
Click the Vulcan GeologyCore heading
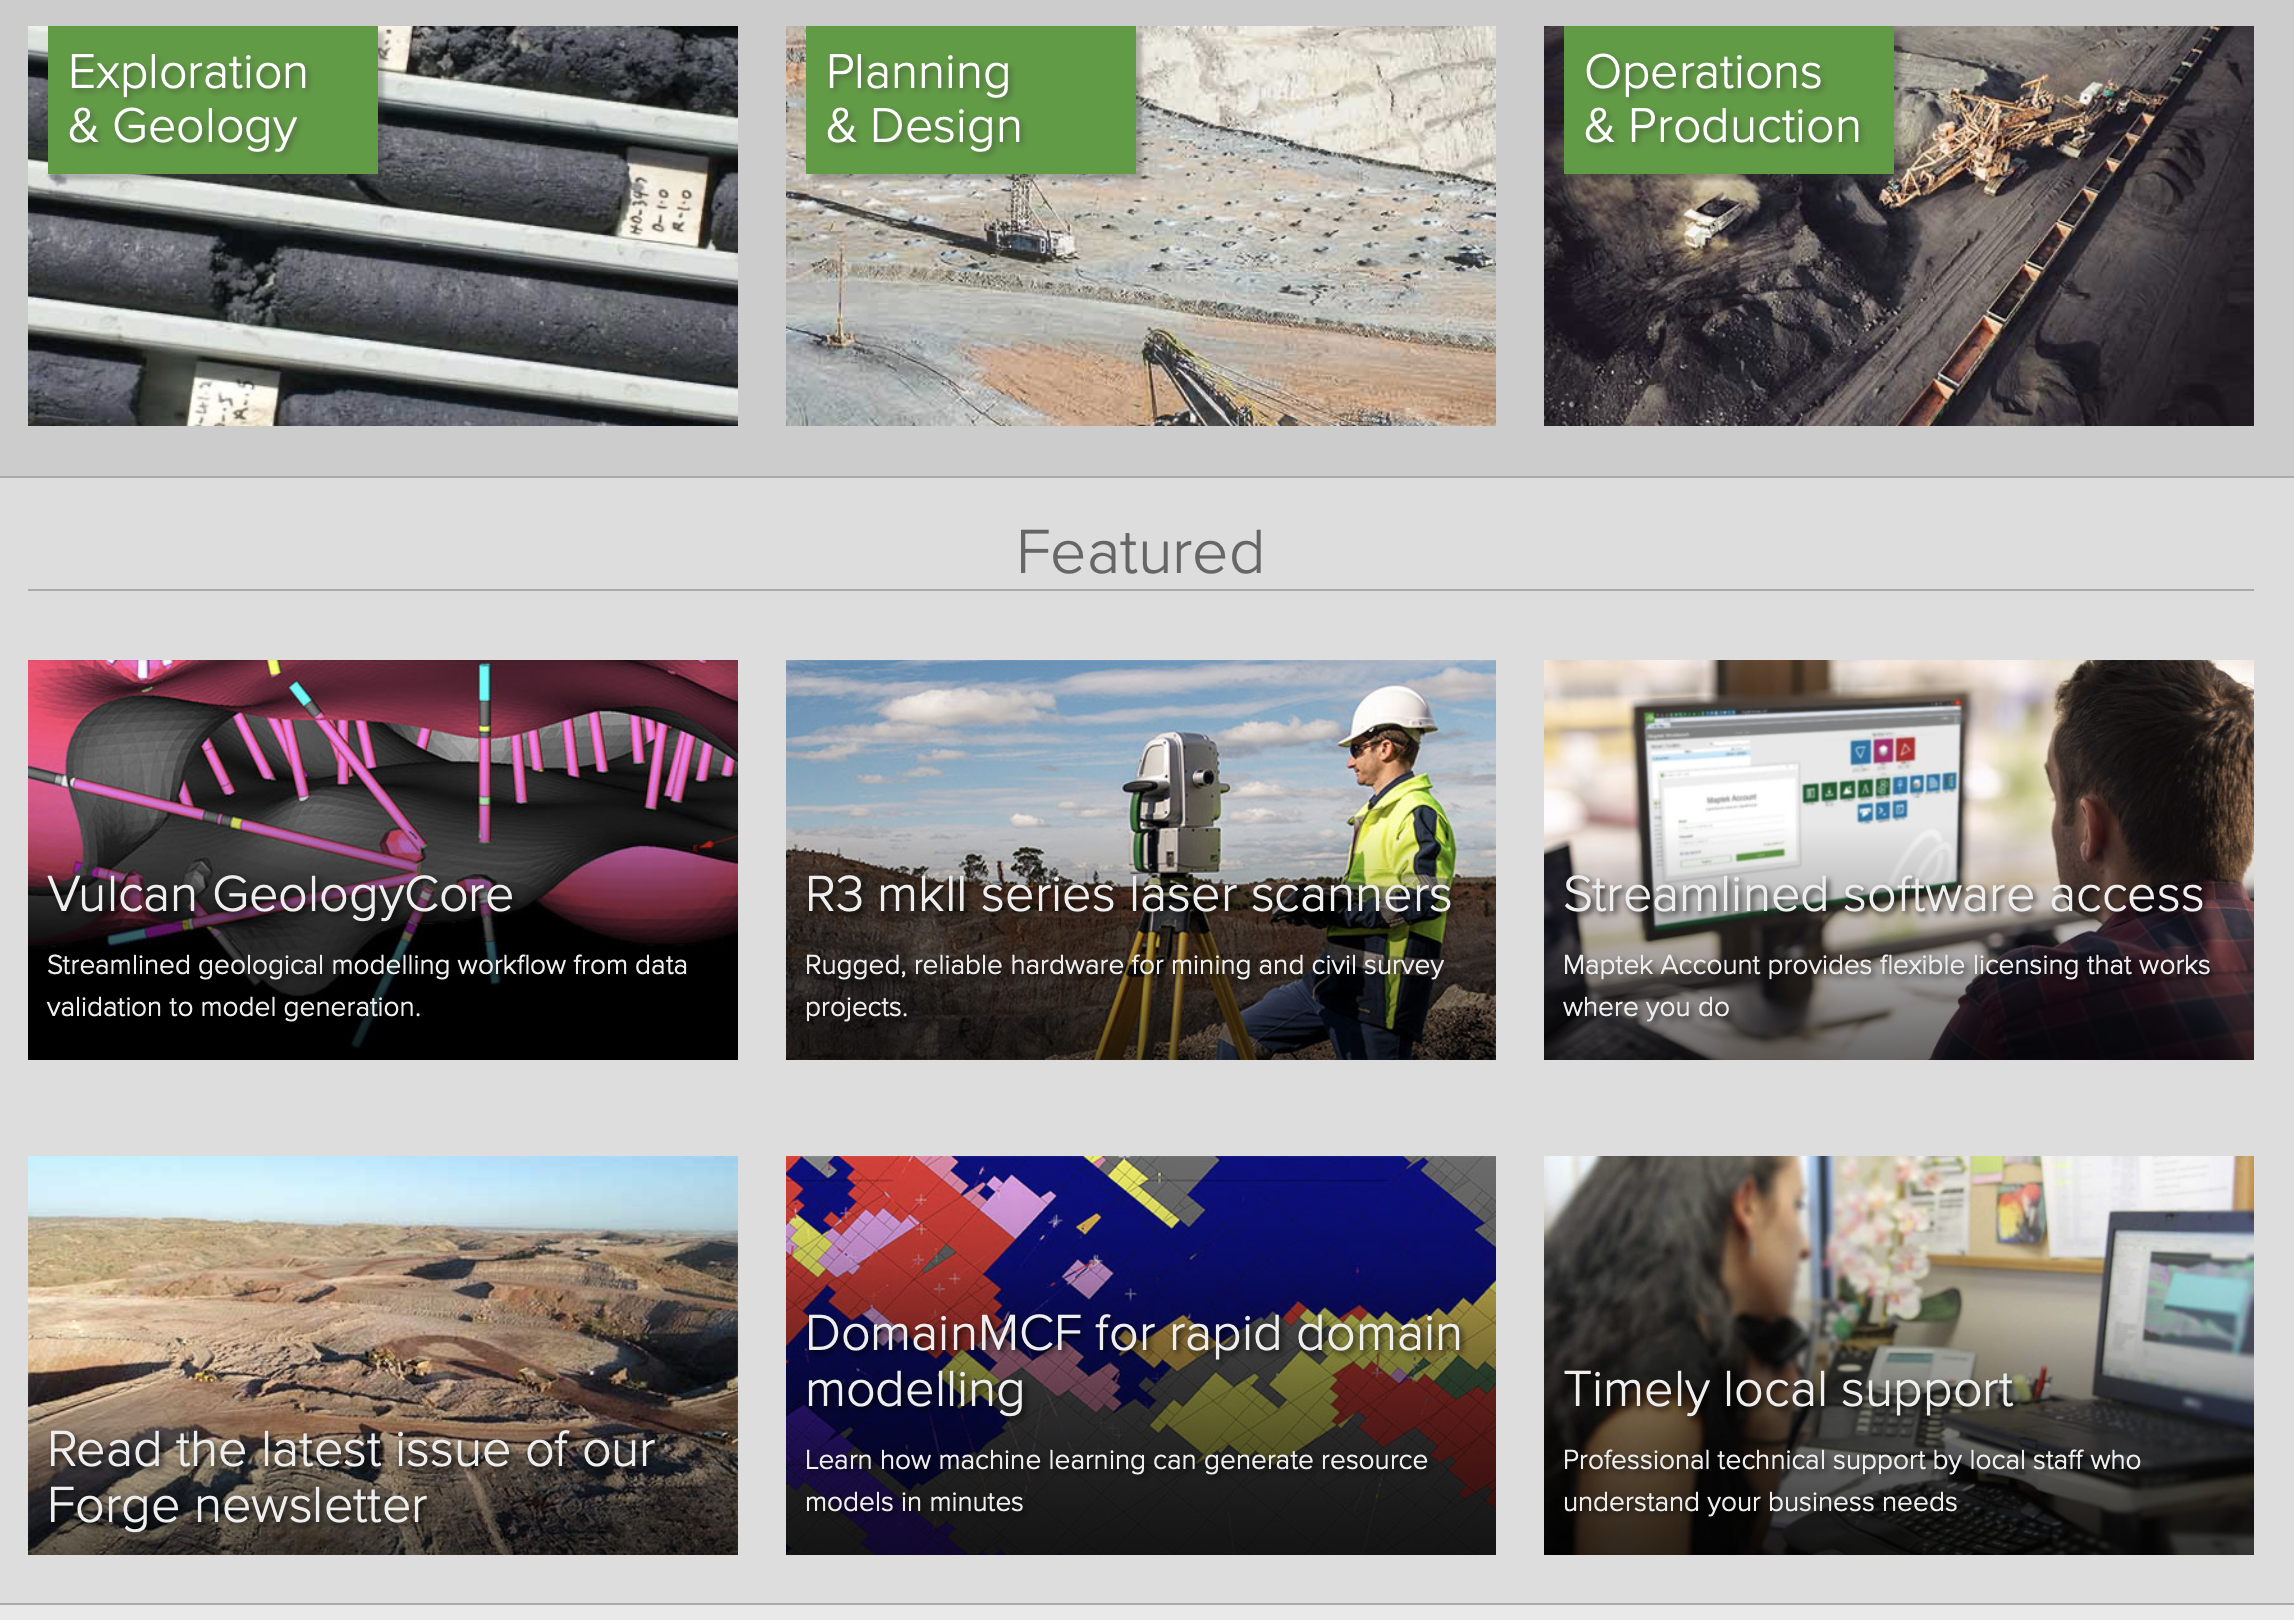280,894
